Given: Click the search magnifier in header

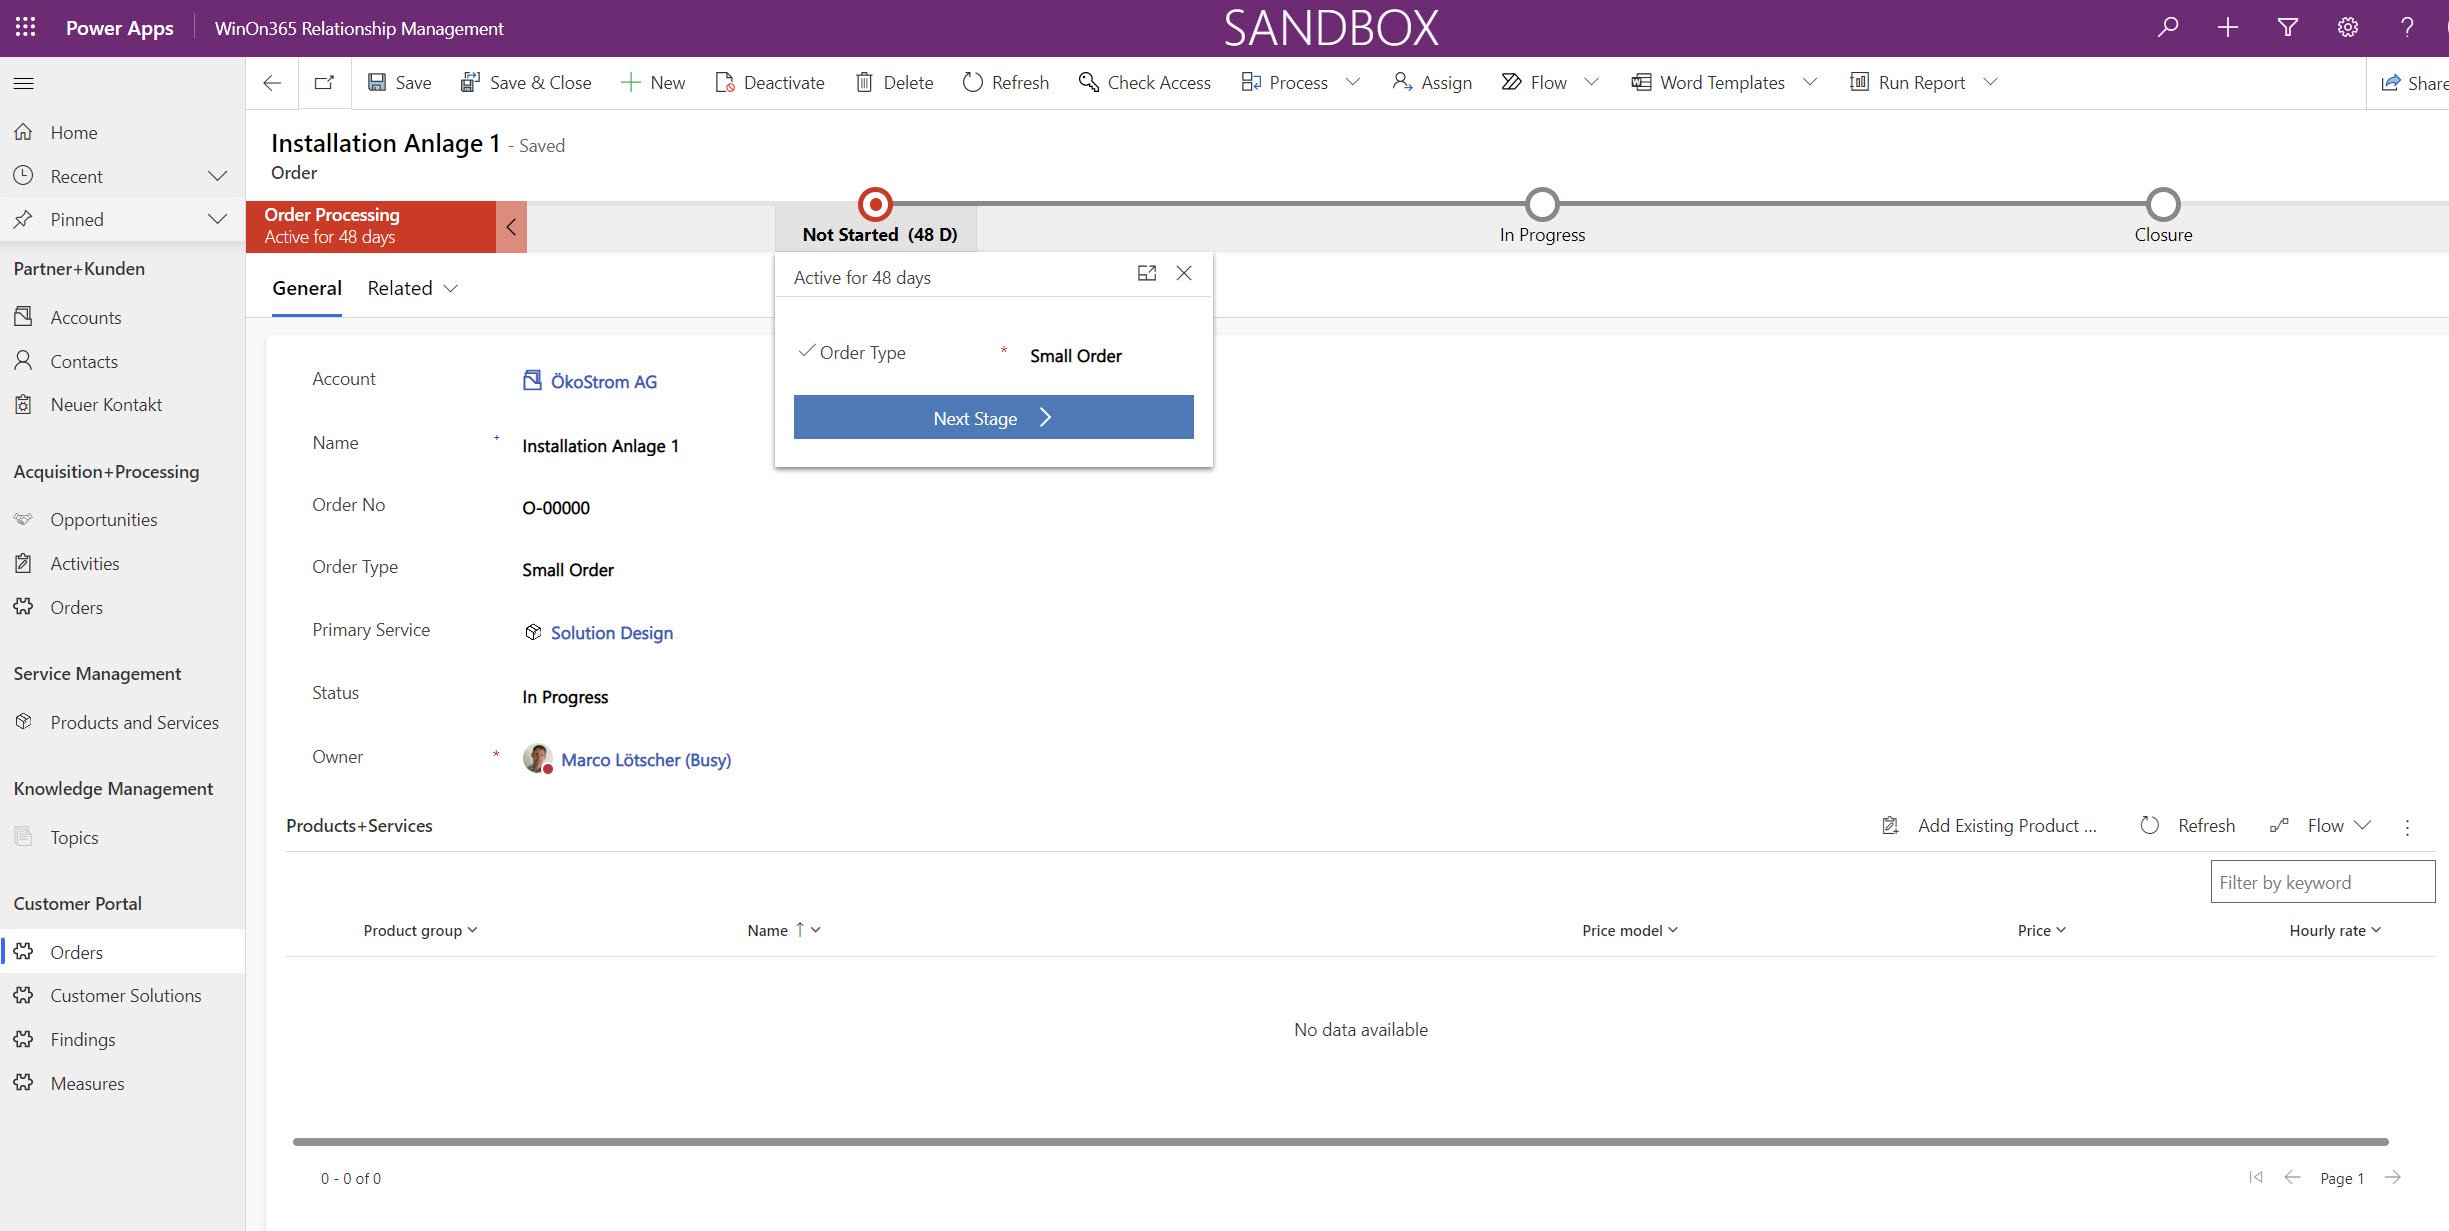Looking at the screenshot, I should click(2168, 27).
